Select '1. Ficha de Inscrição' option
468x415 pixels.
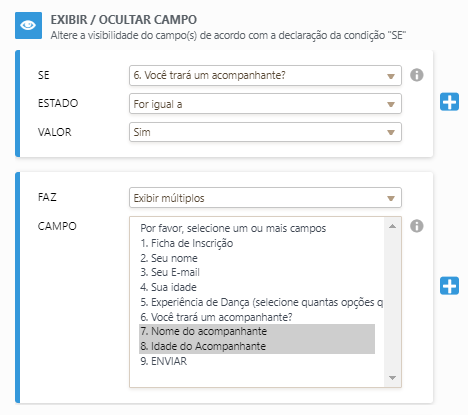pos(257,243)
